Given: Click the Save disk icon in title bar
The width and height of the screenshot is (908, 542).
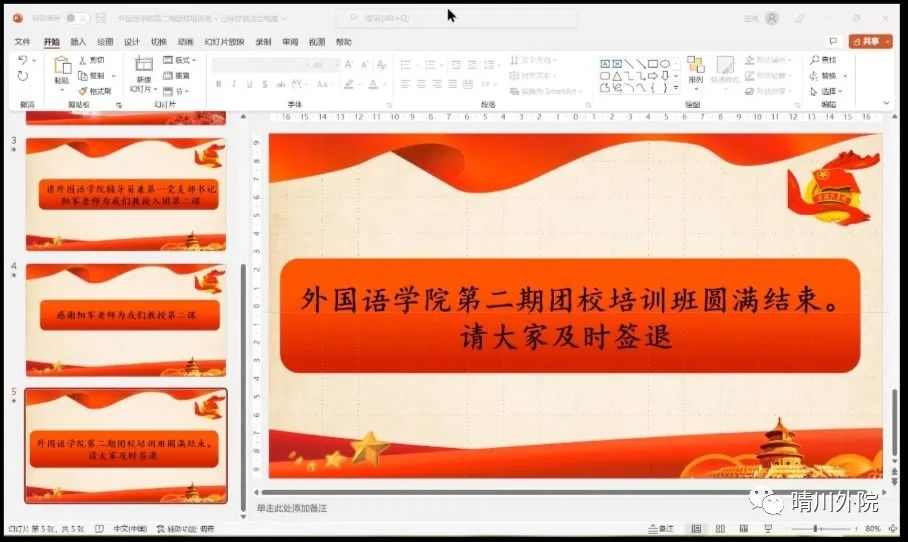Looking at the screenshot, I should point(103,18).
